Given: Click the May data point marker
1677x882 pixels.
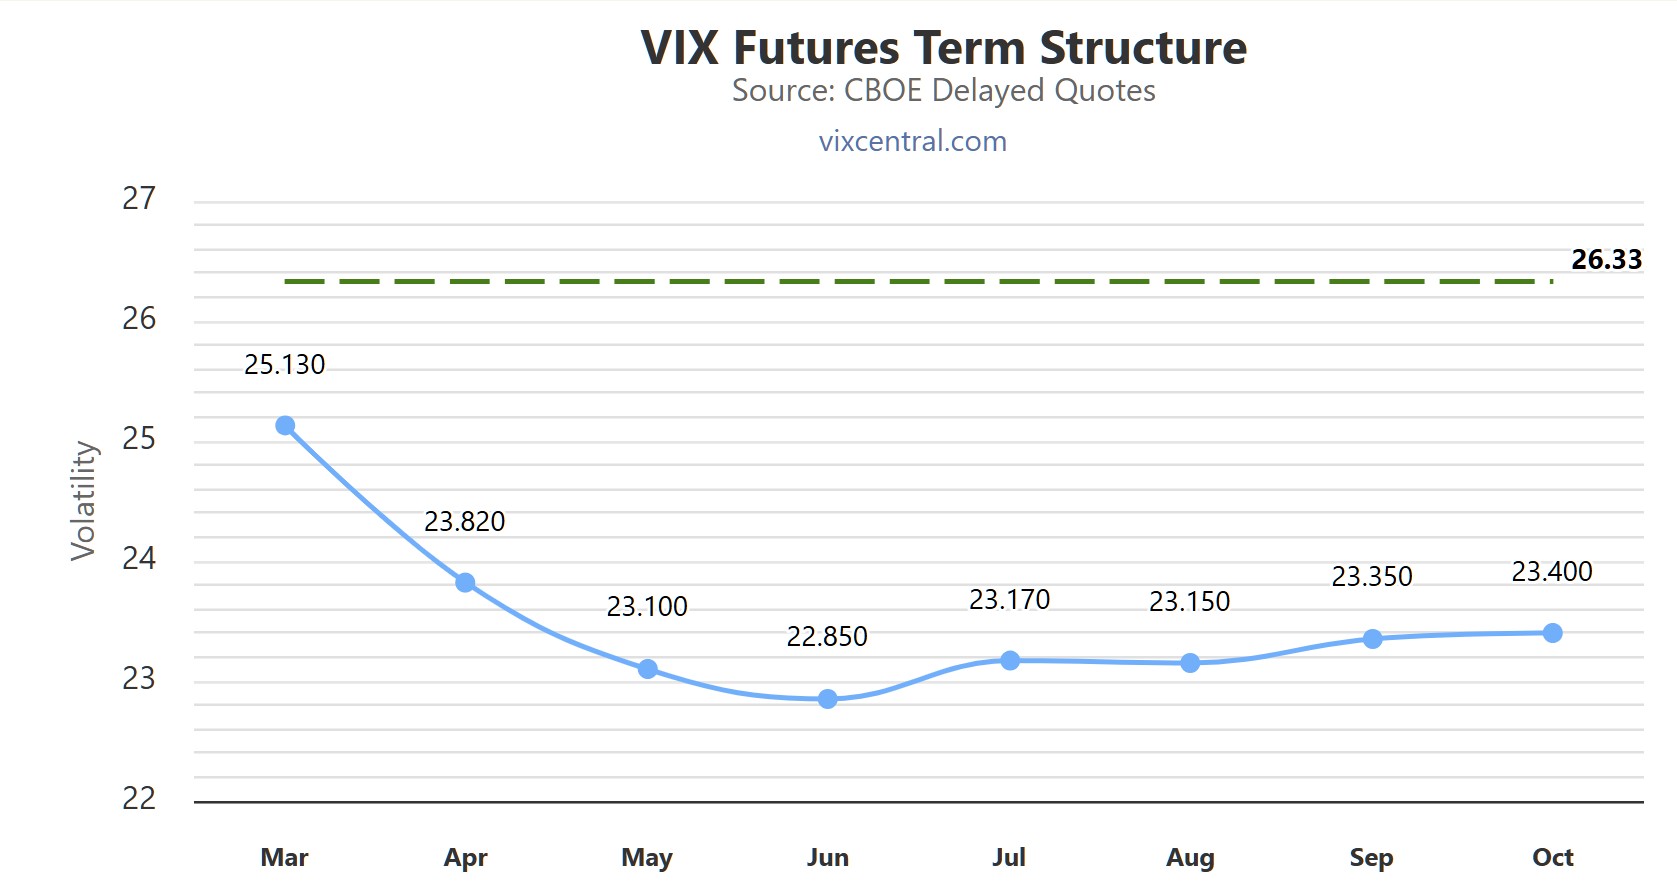Looking at the screenshot, I should point(648,669).
